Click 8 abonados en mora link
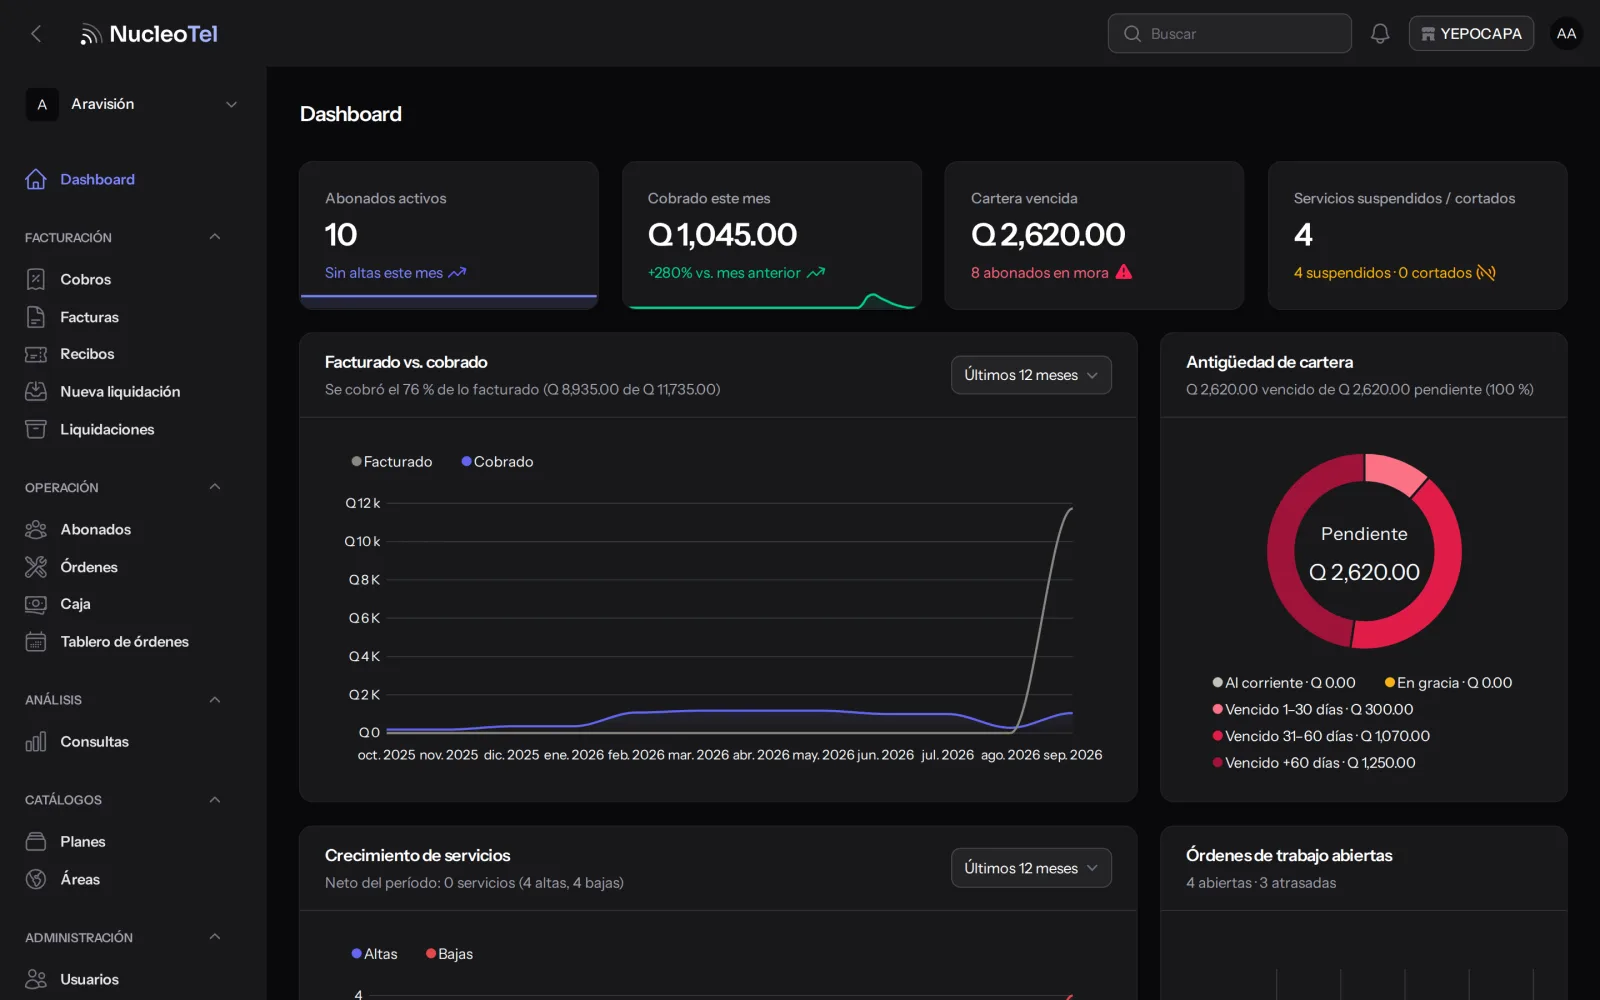This screenshot has width=1600, height=1000. [x=1051, y=273]
